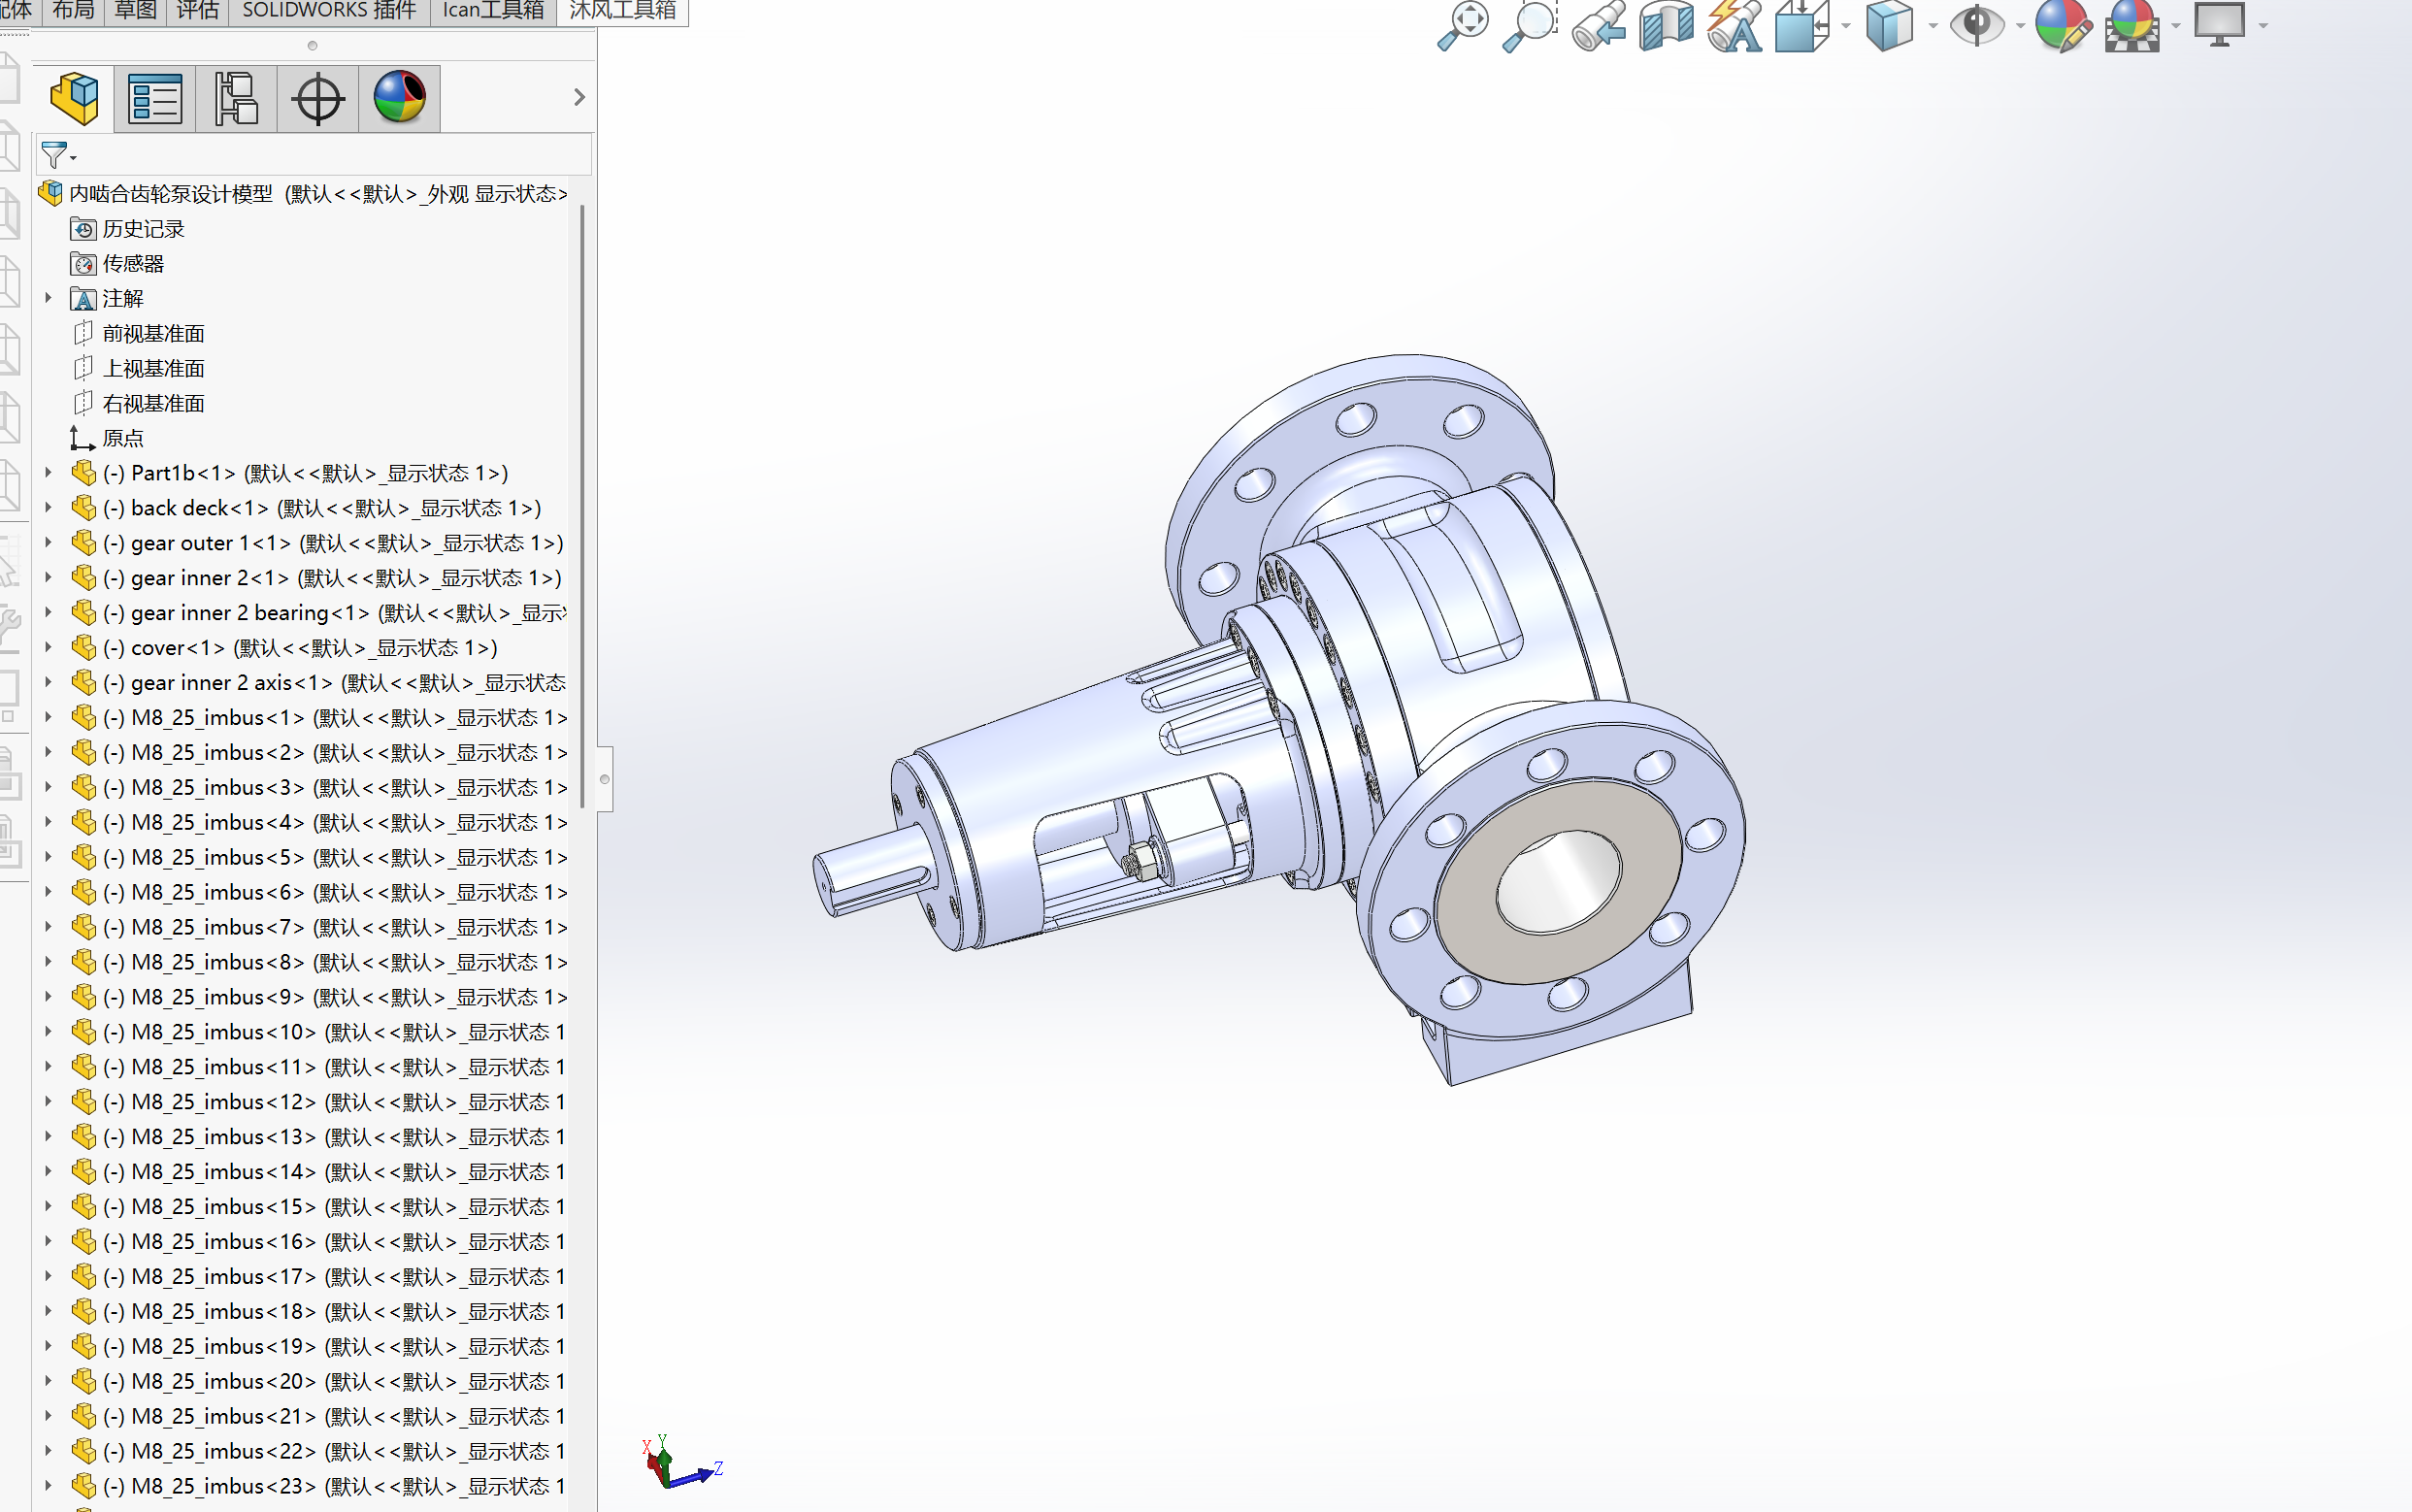This screenshot has height=1512, width=2412.
Task: Click the M8_25_imbus<8> part icon
Action: tap(84, 962)
